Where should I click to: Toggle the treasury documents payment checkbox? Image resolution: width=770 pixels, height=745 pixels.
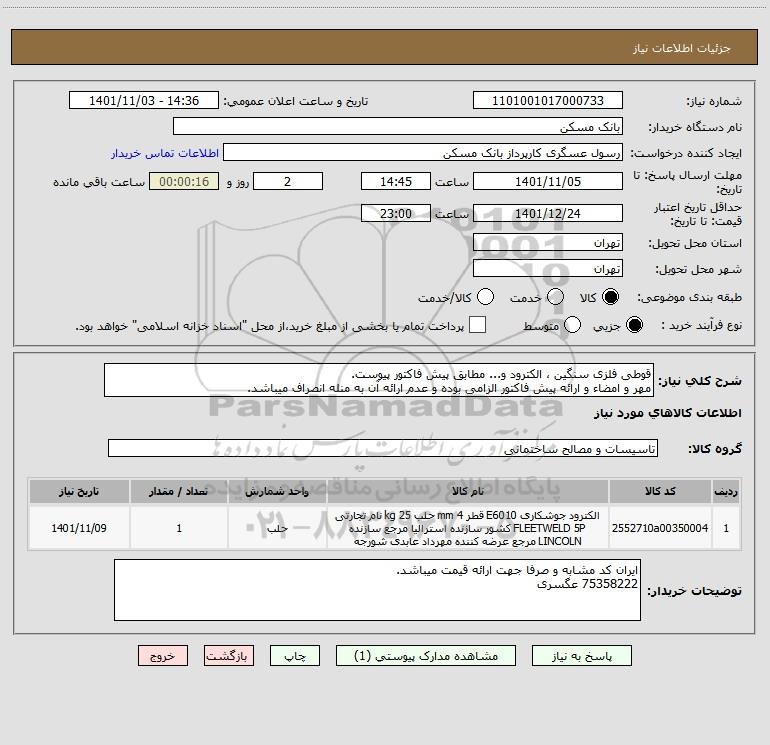478,325
